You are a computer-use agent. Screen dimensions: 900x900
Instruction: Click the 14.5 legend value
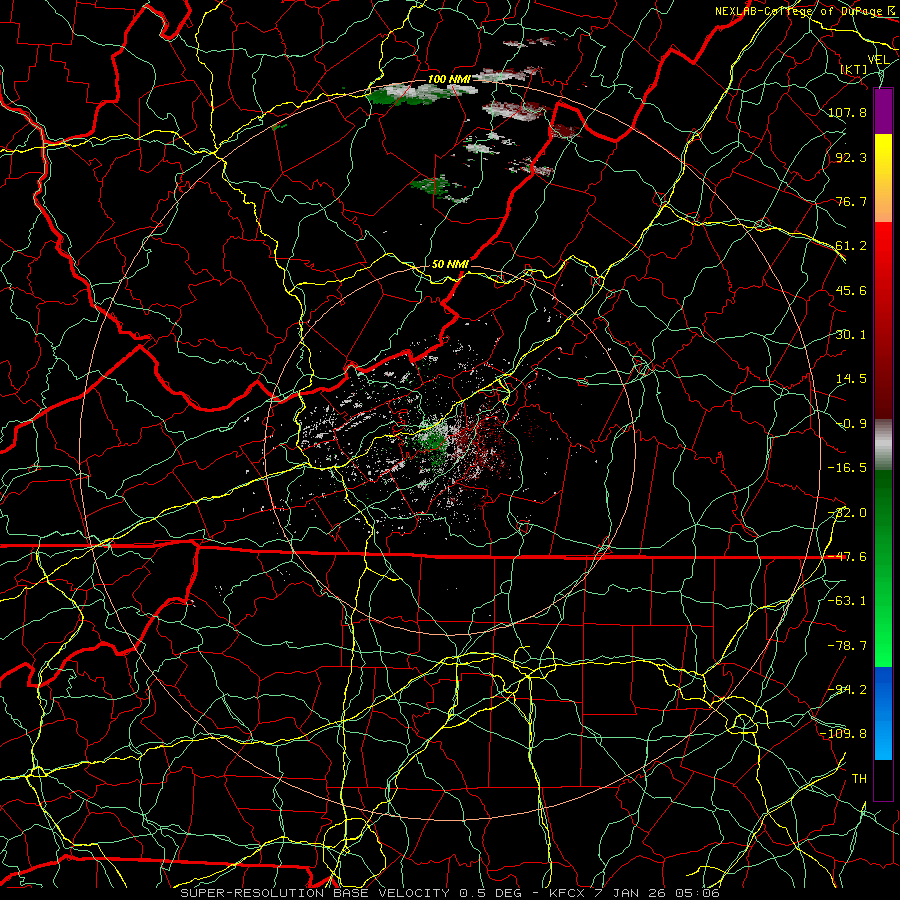[x=851, y=379]
